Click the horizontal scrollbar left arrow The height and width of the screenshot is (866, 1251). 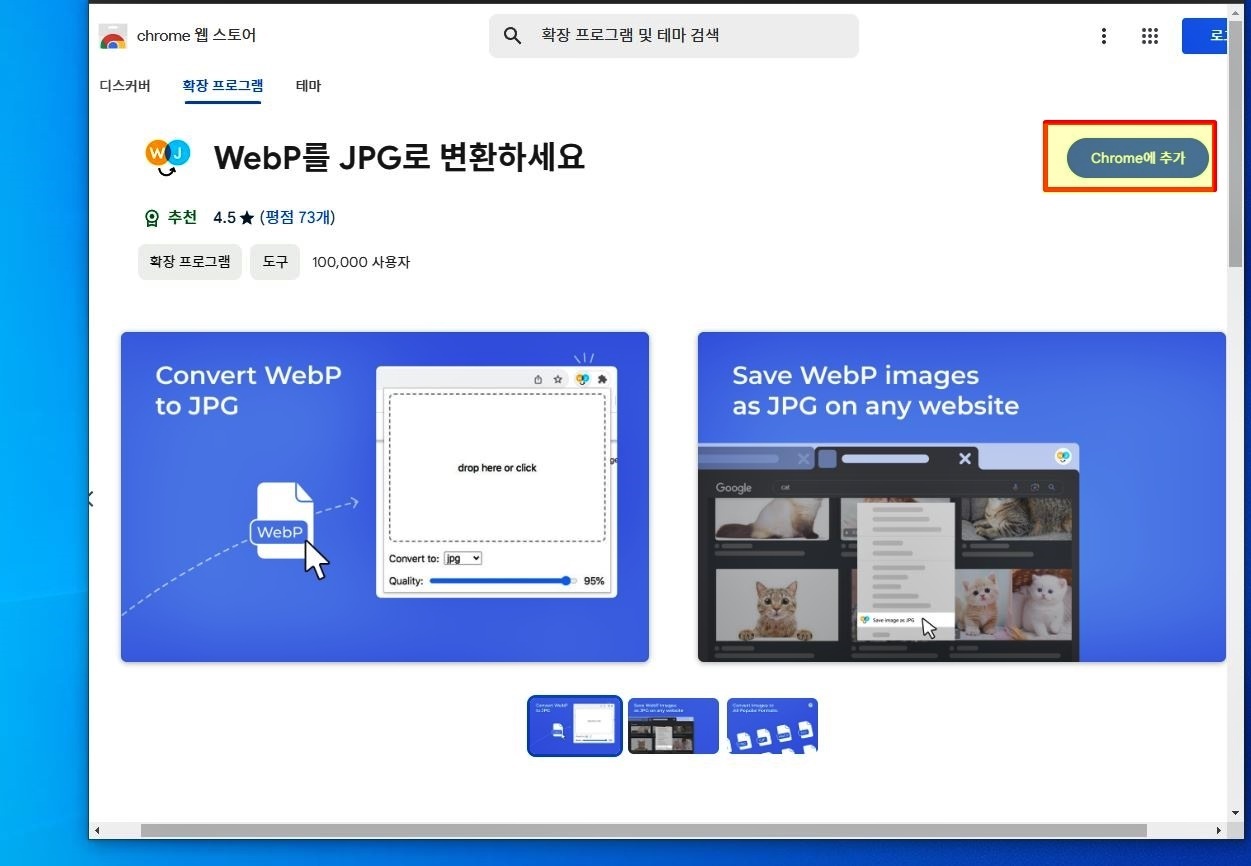click(97, 831)
